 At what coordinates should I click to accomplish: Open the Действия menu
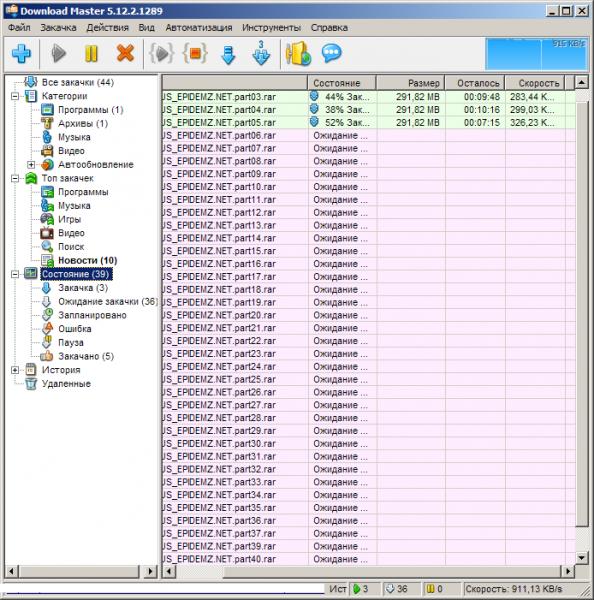pyautogui.click(x=108, y=28)
